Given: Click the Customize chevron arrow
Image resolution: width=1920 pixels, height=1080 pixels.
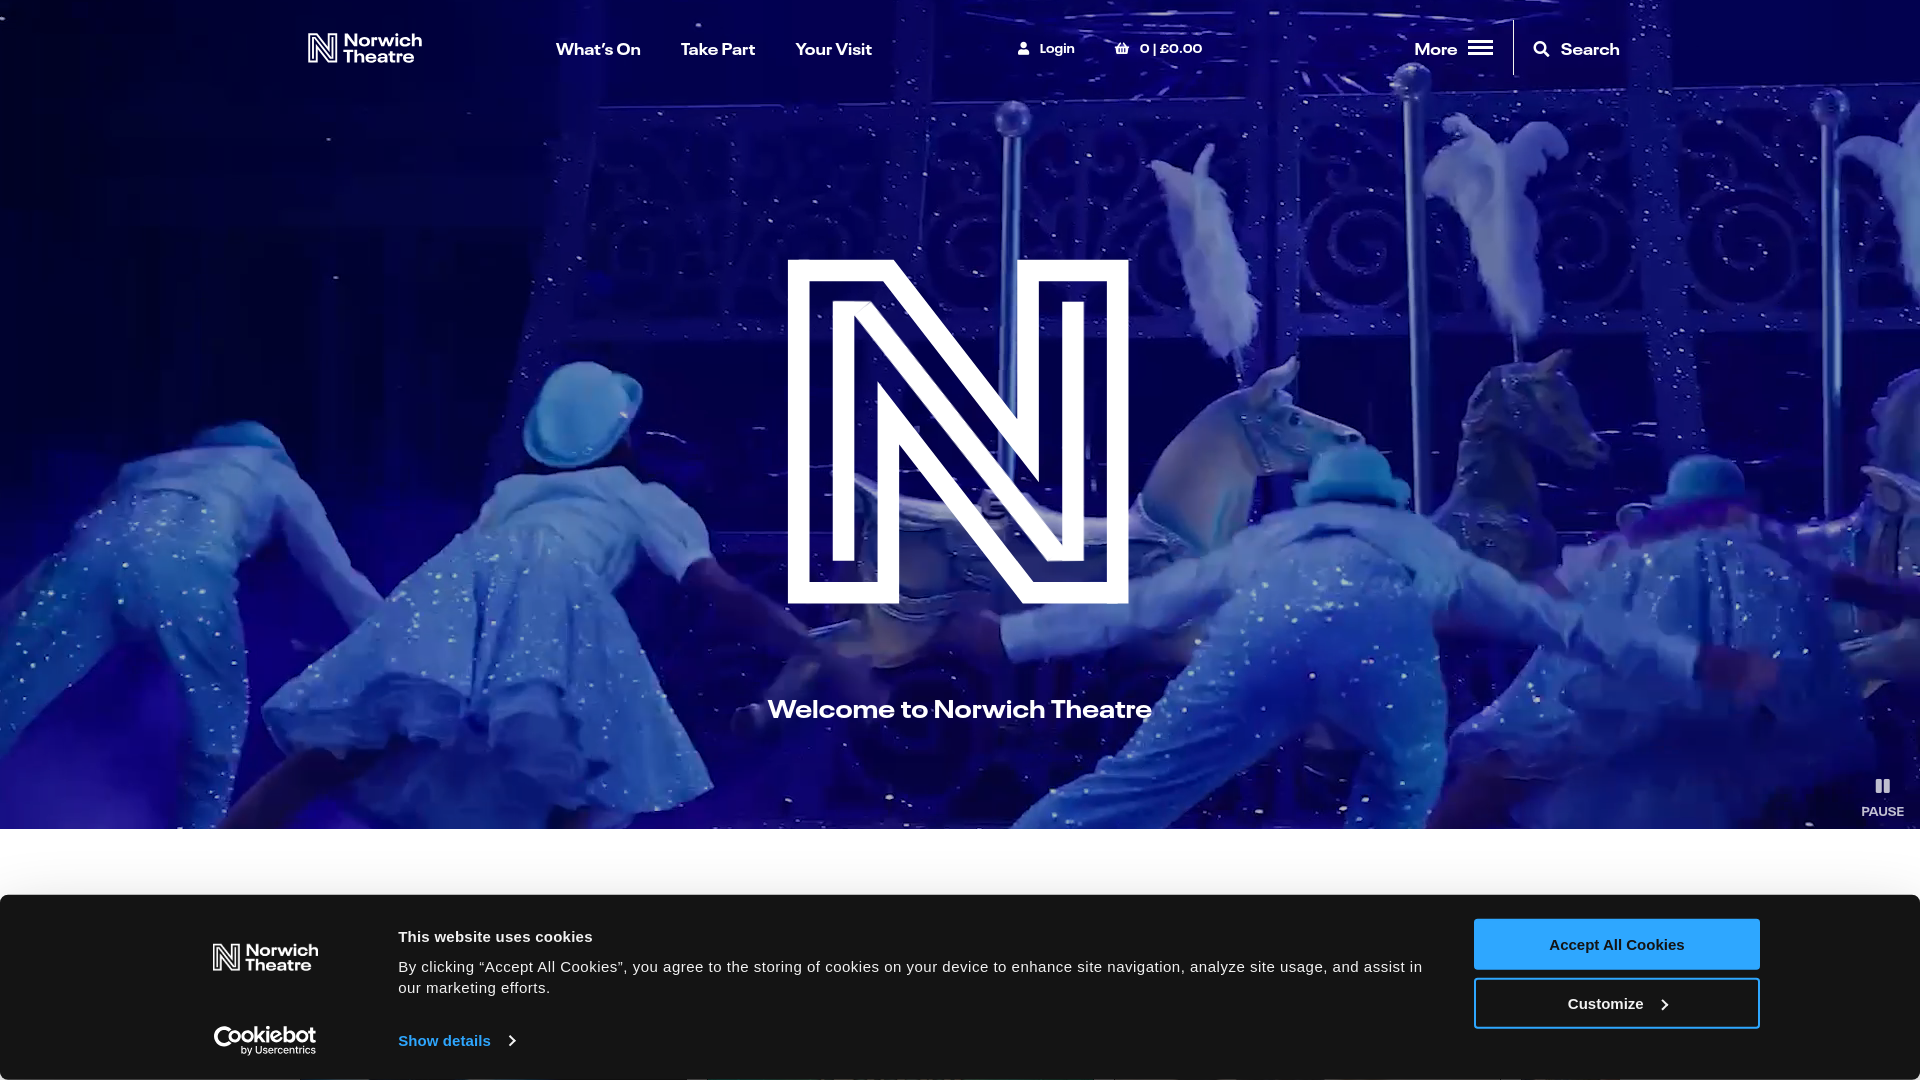Looking at the screenshot, I should (1664, 1004).
